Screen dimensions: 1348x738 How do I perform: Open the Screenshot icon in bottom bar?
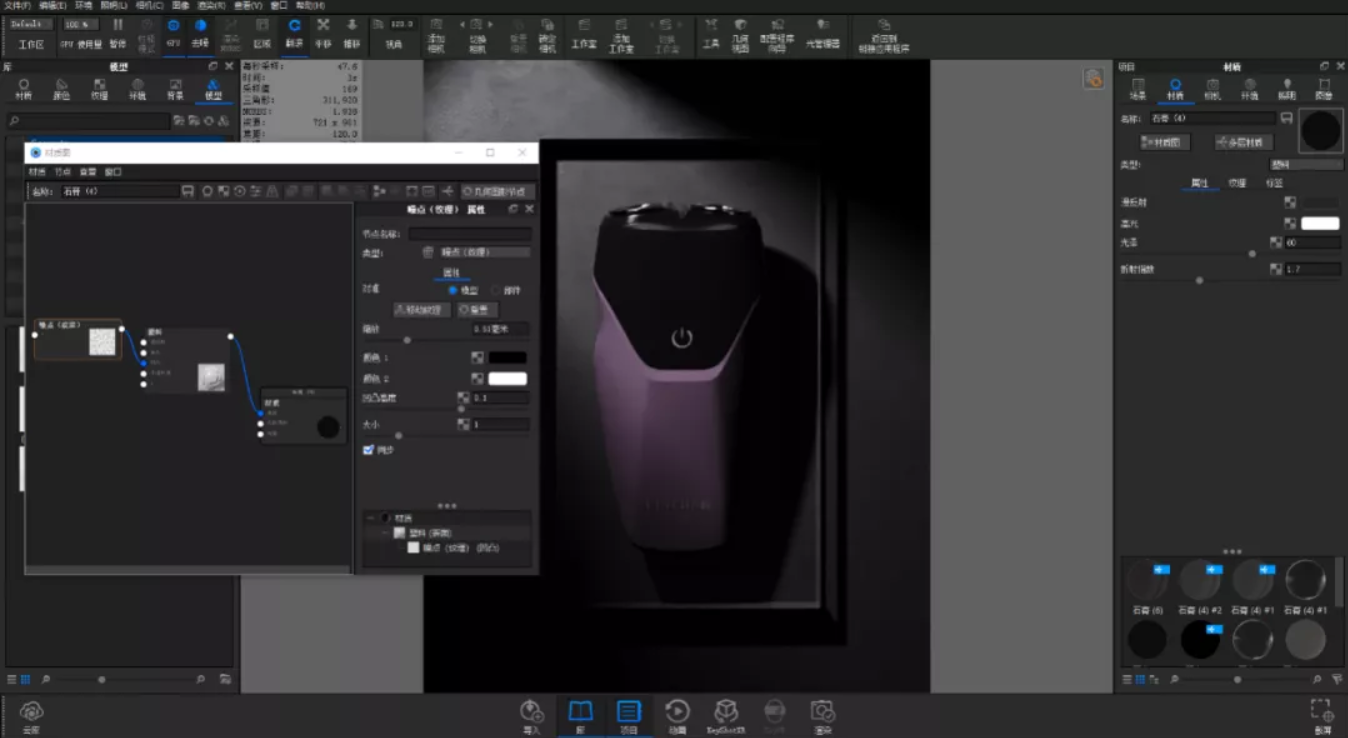[822, 716]
